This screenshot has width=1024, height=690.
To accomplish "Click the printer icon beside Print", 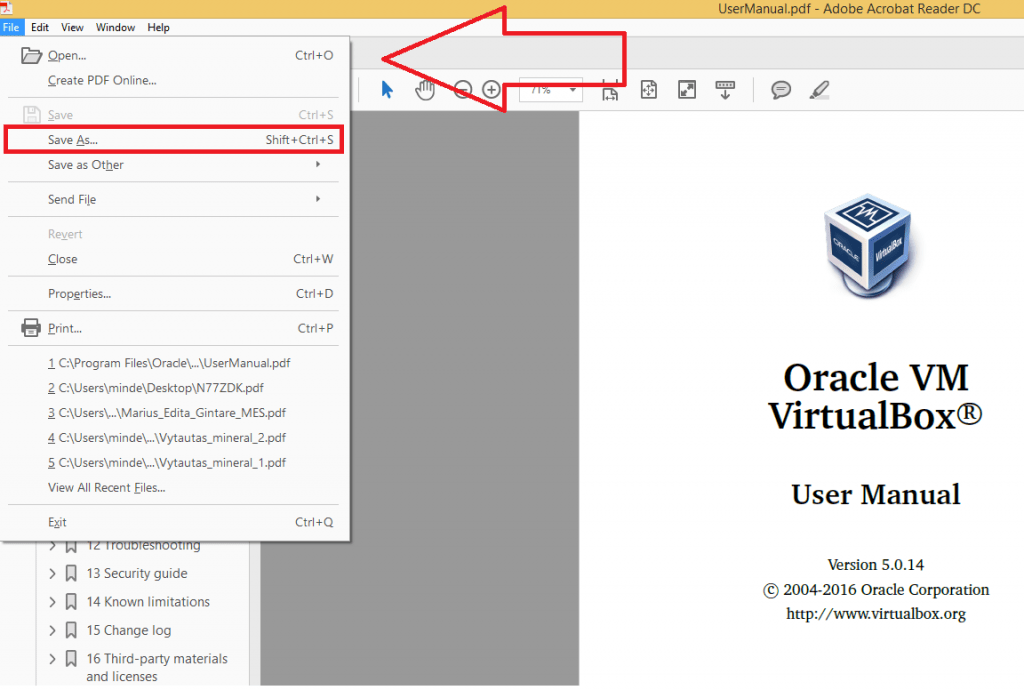I will 31,328.
